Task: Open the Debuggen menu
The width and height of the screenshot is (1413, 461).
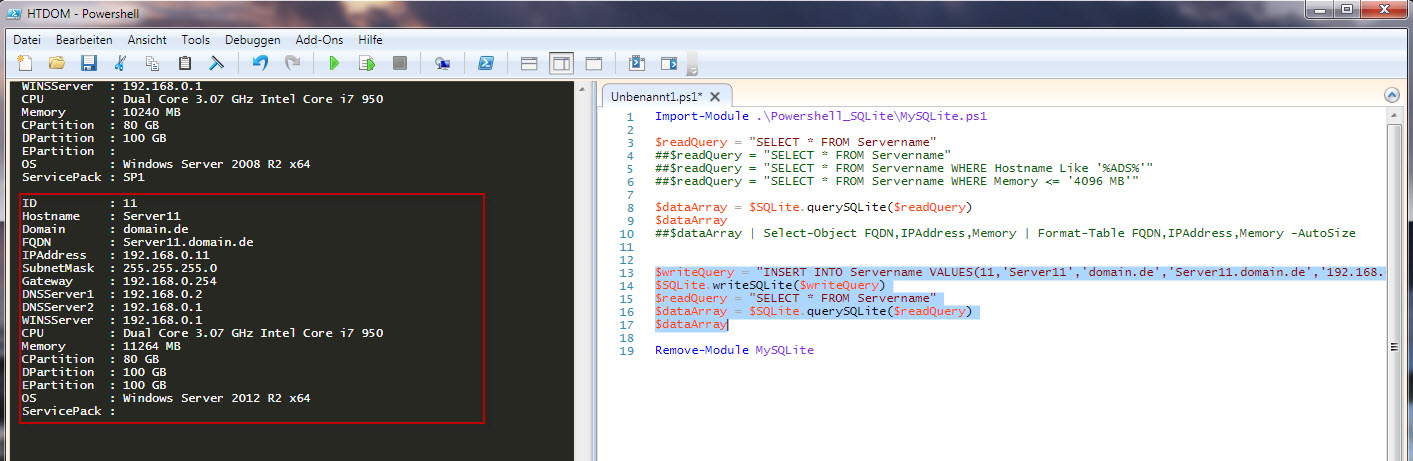Action: [253, 40]
